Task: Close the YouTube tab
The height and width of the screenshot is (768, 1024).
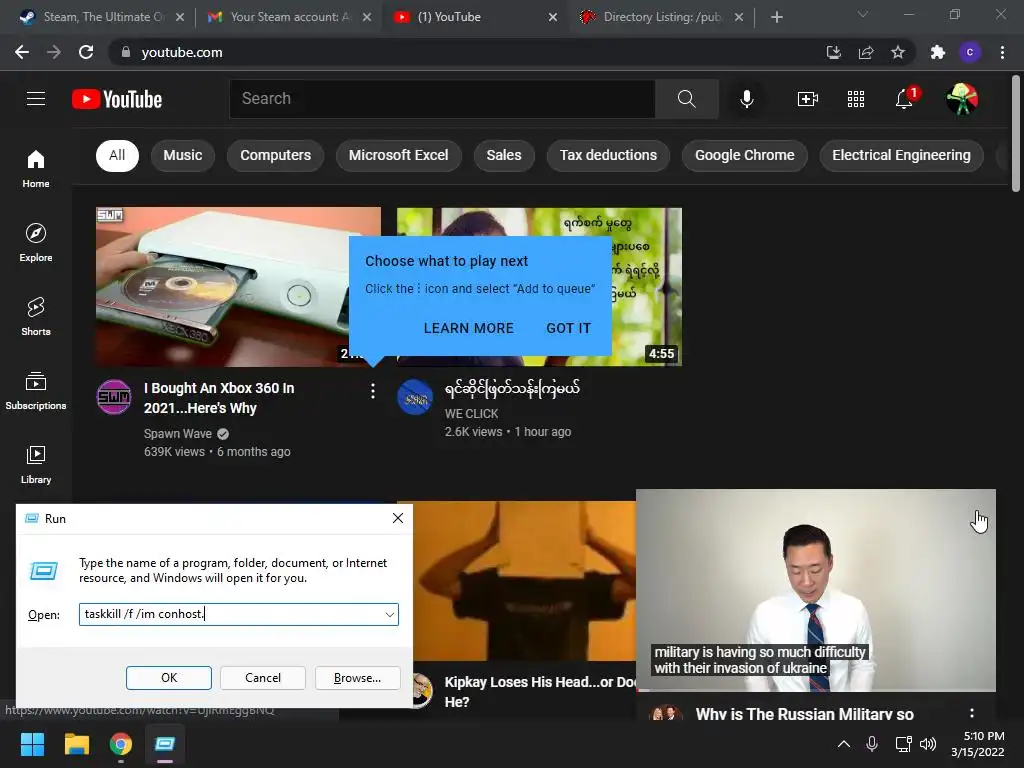Action: 552,17
